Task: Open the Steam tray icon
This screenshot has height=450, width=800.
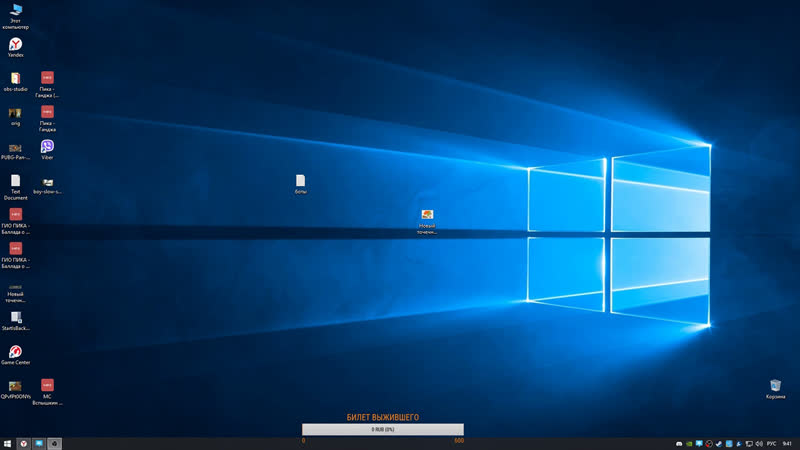Action: click(x=719, y=444)
